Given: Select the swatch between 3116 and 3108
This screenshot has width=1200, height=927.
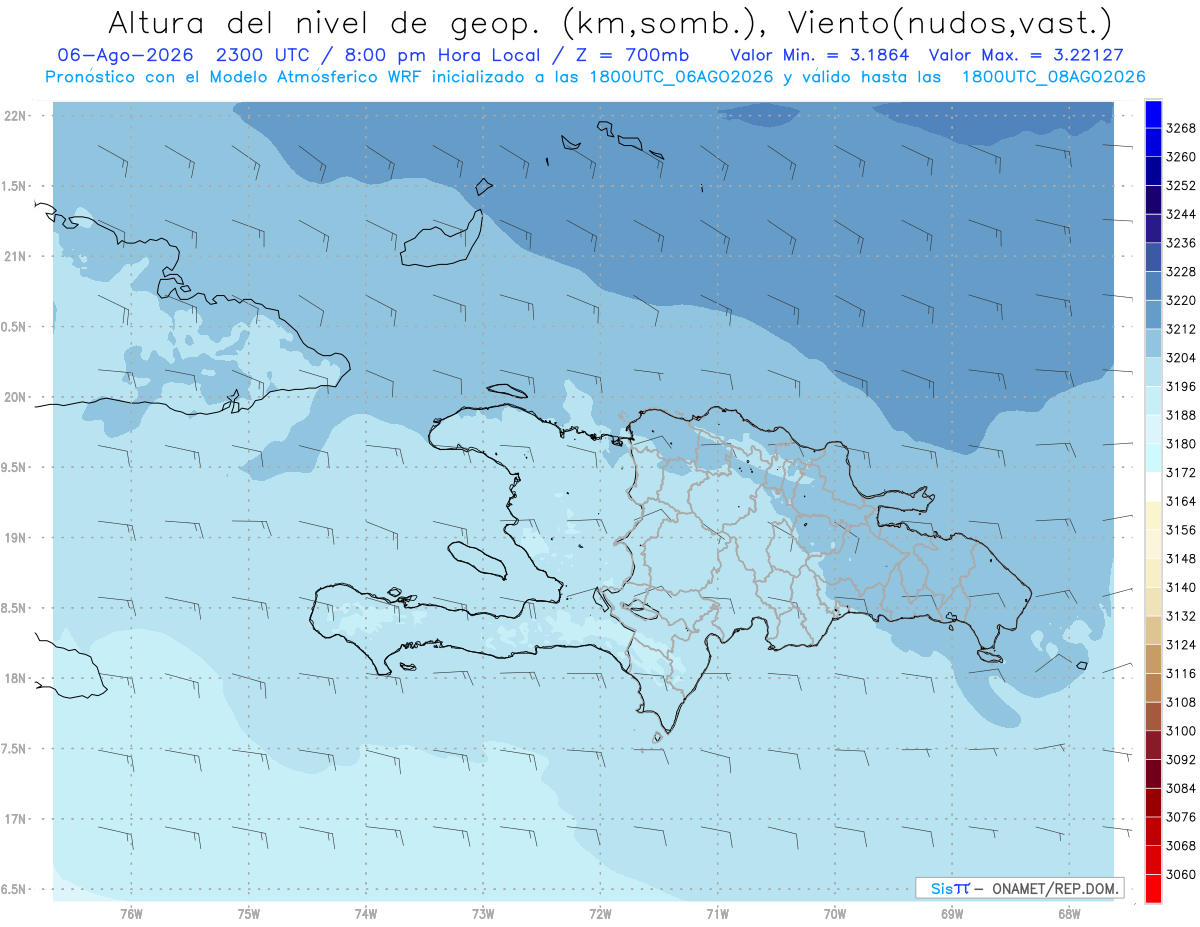Looking at the screenshot, I should 1152,687.
